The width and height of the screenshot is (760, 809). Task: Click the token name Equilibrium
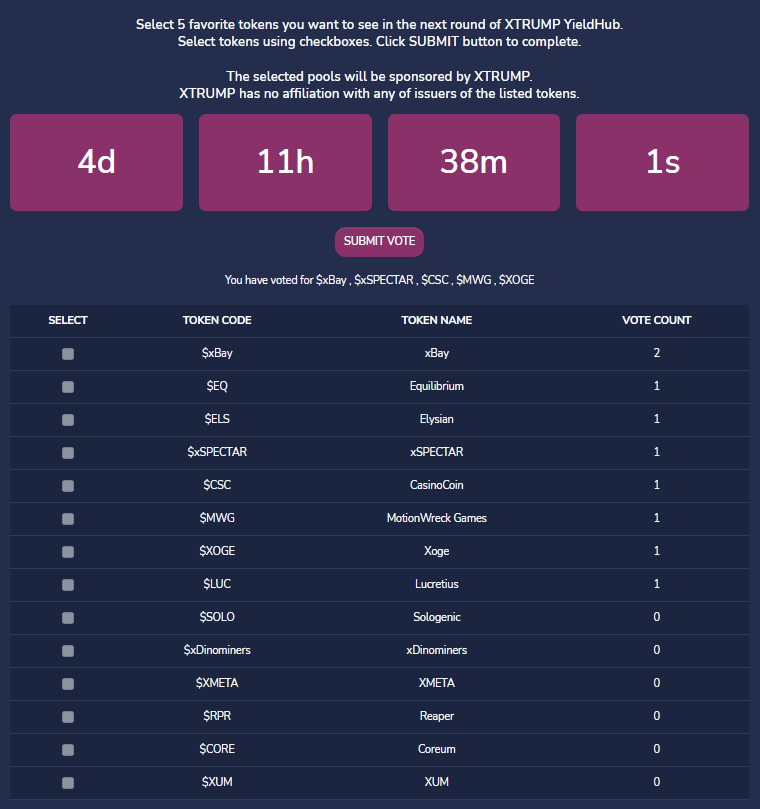click(x=436, y=386)
